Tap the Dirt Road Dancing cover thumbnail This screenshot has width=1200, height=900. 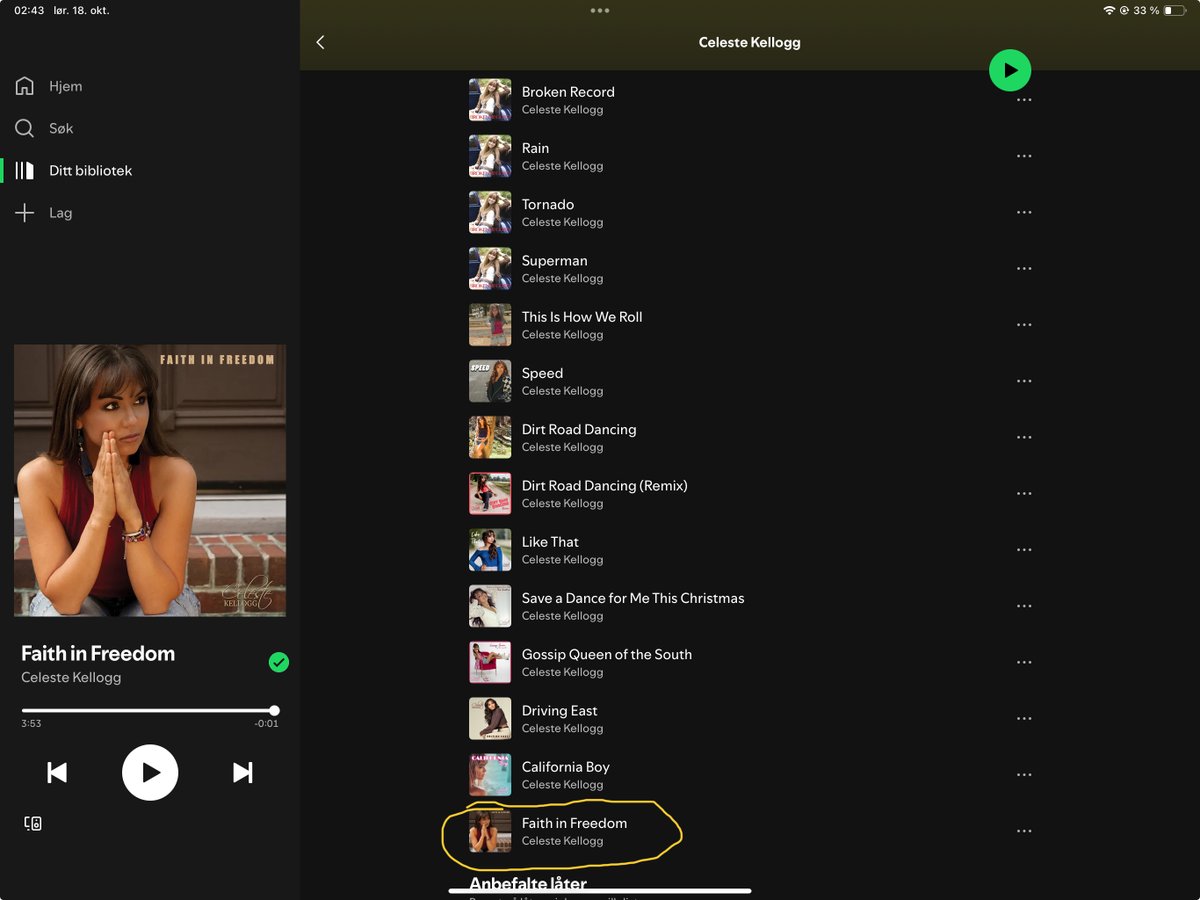coord(490,437)
